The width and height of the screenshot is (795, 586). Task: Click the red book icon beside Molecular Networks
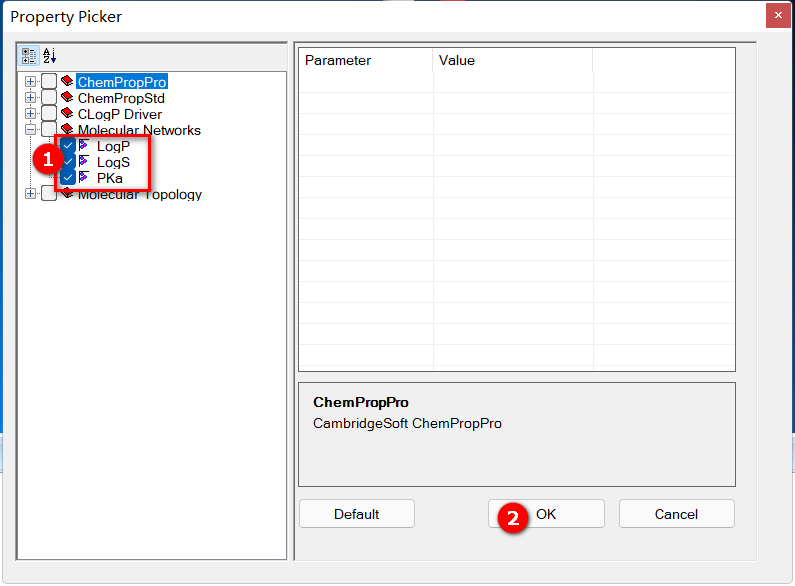tap(67, 129)
